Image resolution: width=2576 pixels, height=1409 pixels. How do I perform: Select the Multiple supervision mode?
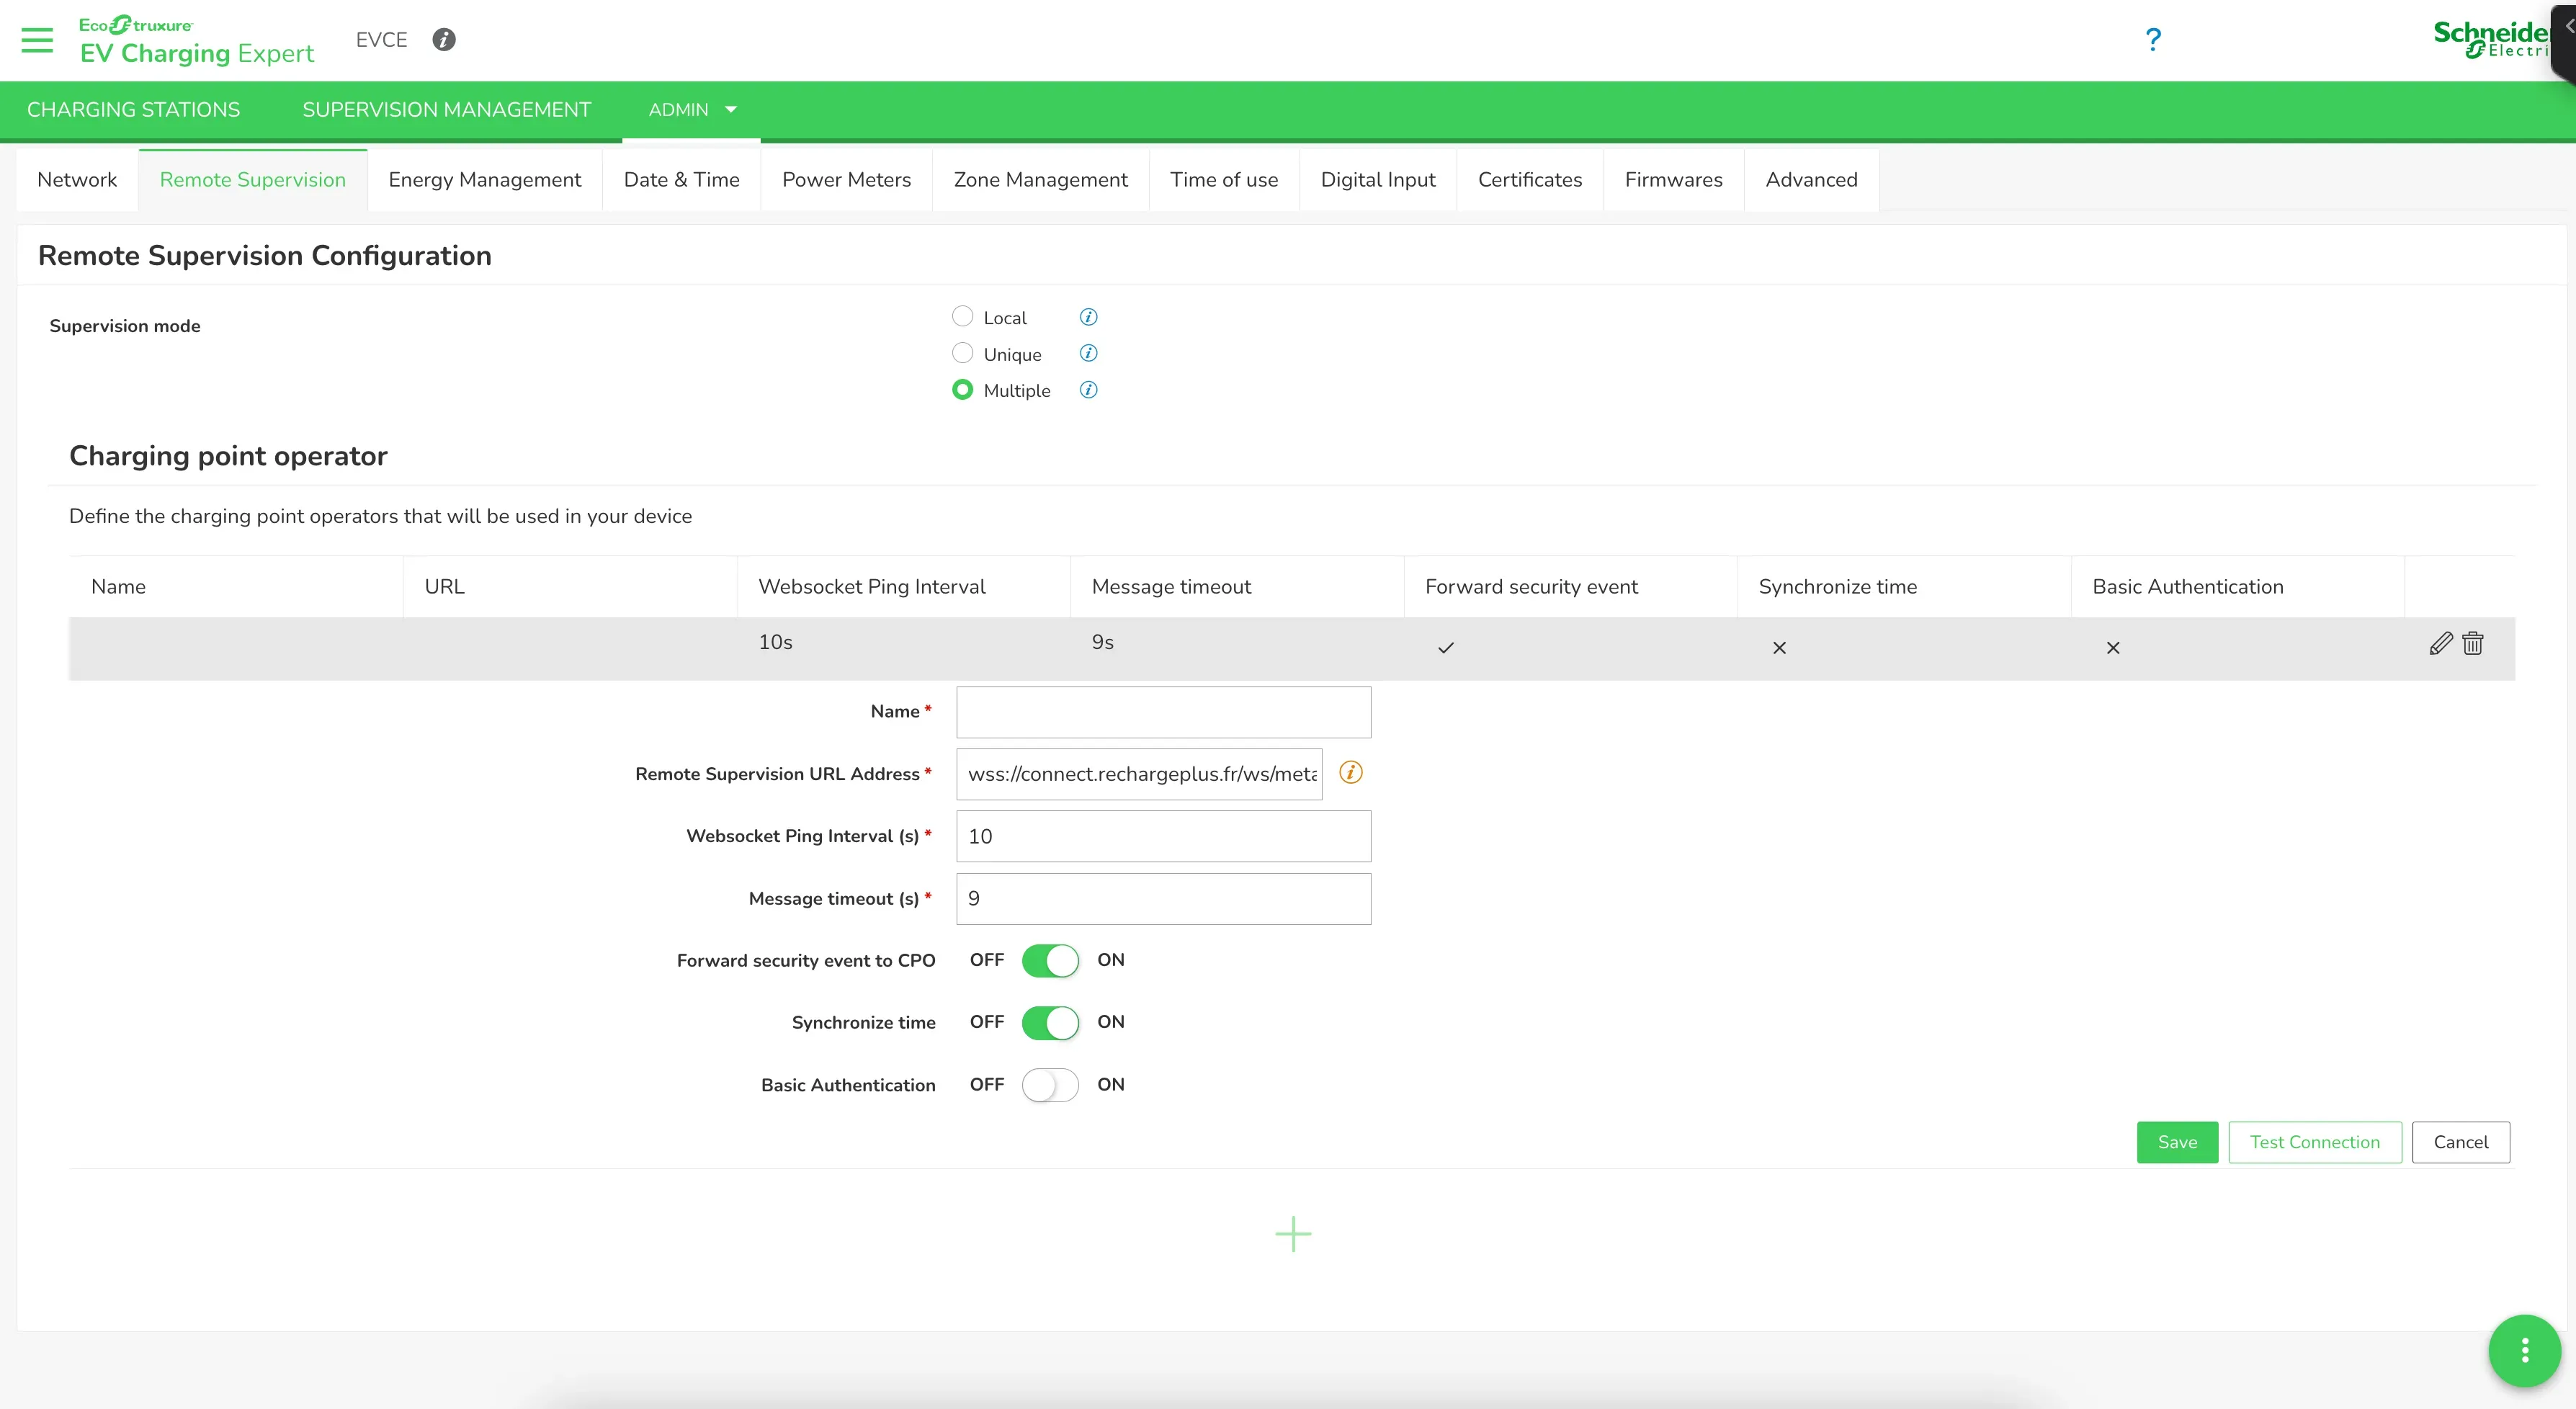962,390
